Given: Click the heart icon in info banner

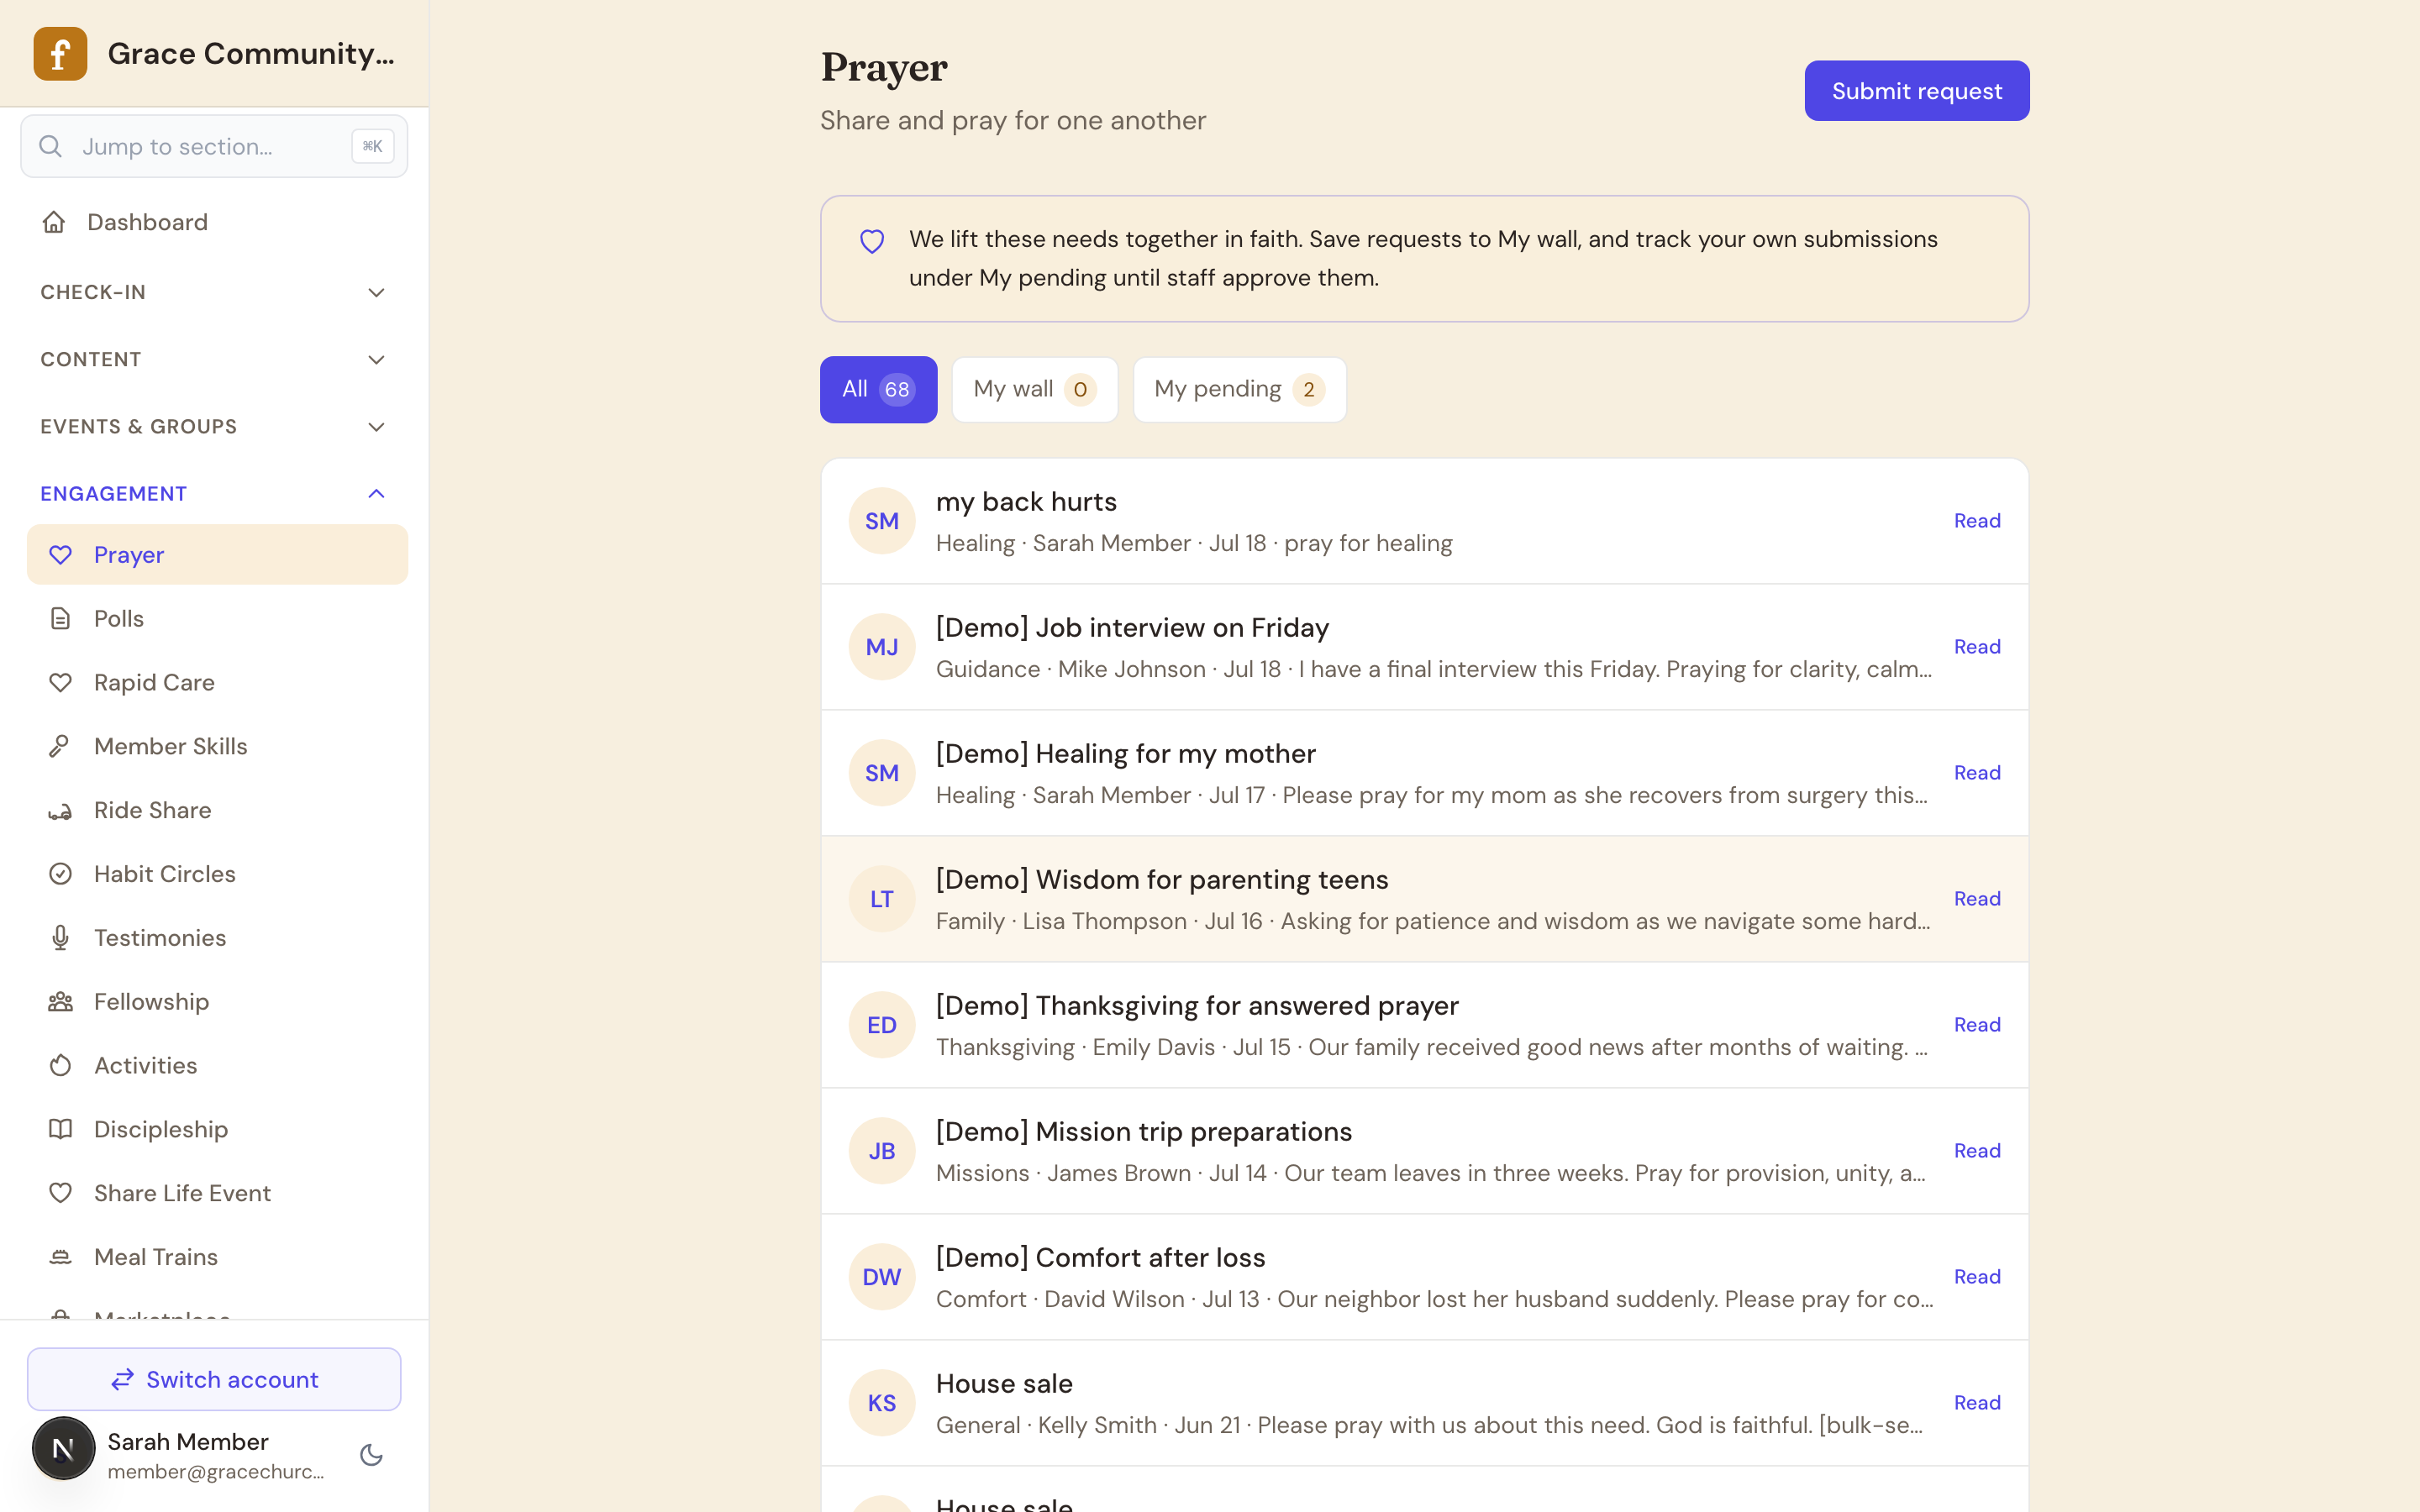Looking at the screenshot, I should pos(872,241).
